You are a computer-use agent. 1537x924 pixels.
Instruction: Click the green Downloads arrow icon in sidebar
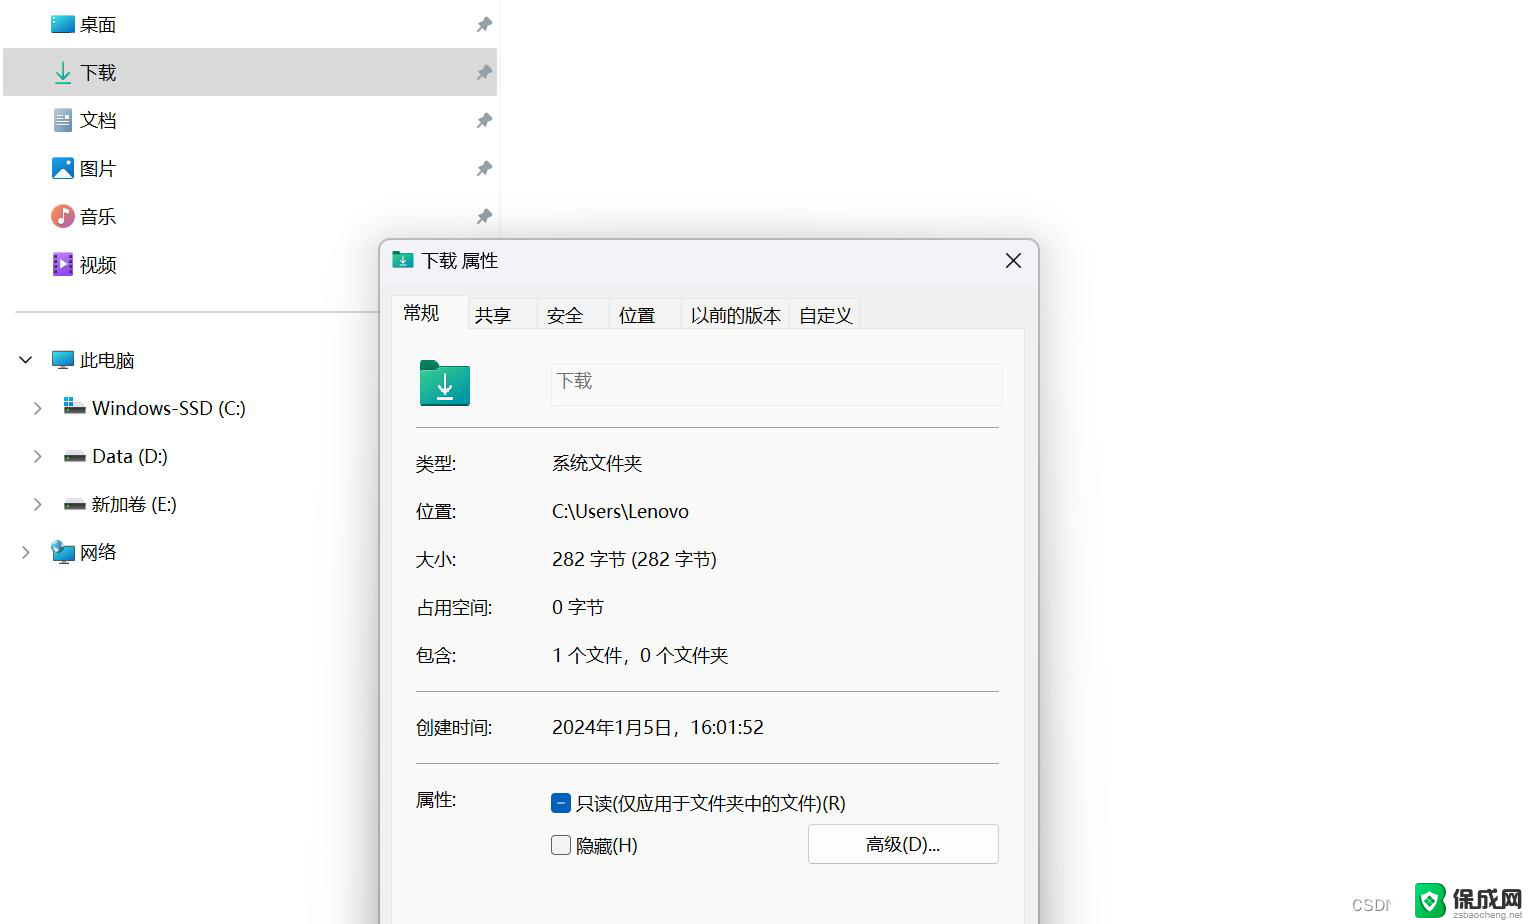click(62, 72)
